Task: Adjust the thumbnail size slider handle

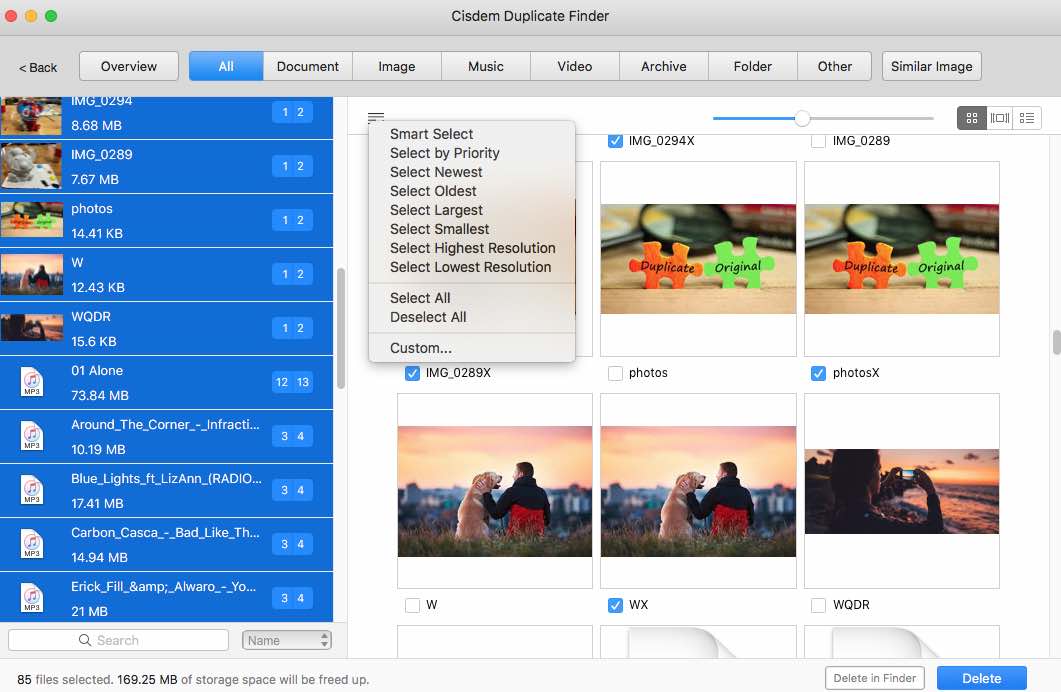Action: [802, 118]
